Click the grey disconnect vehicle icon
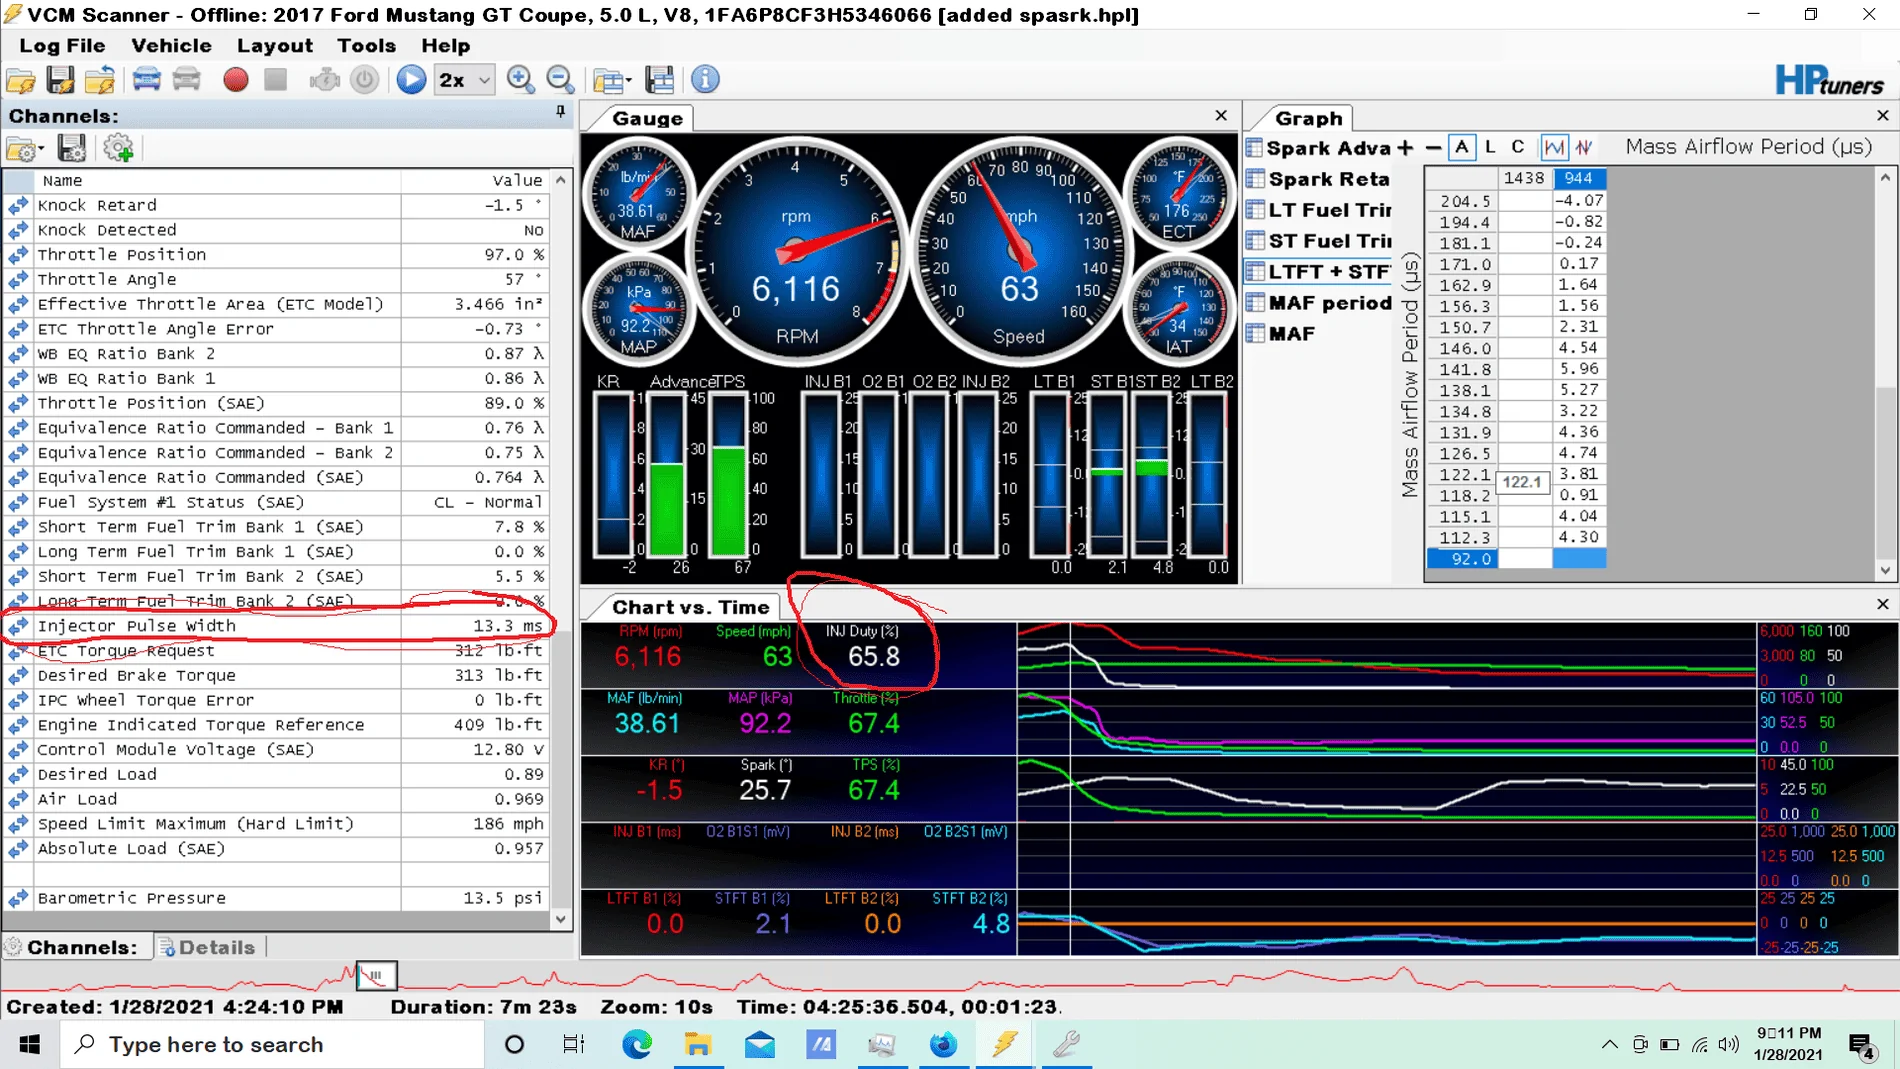 tap(187, 80)
